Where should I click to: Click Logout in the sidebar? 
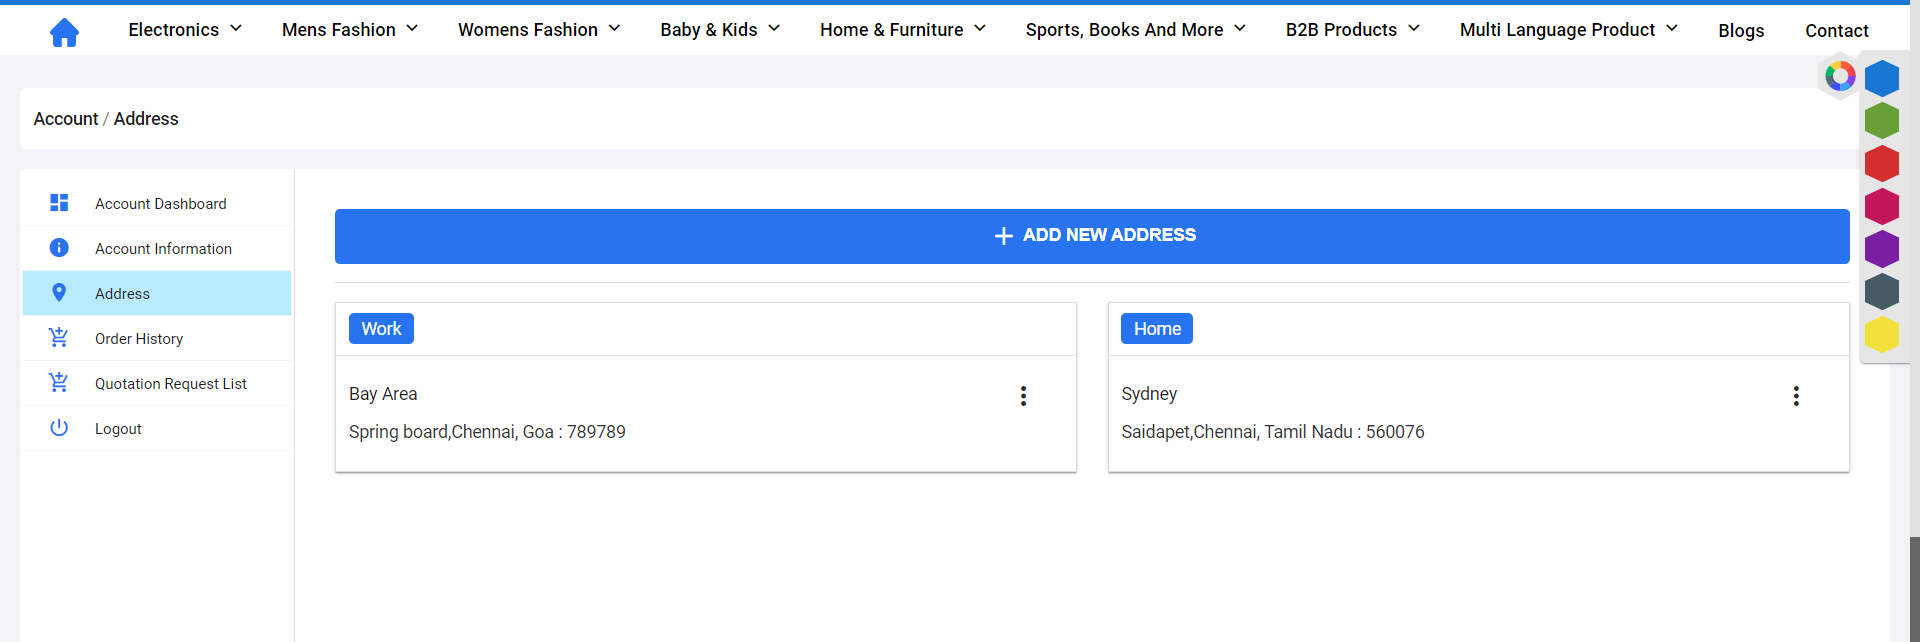click(157, 428)
